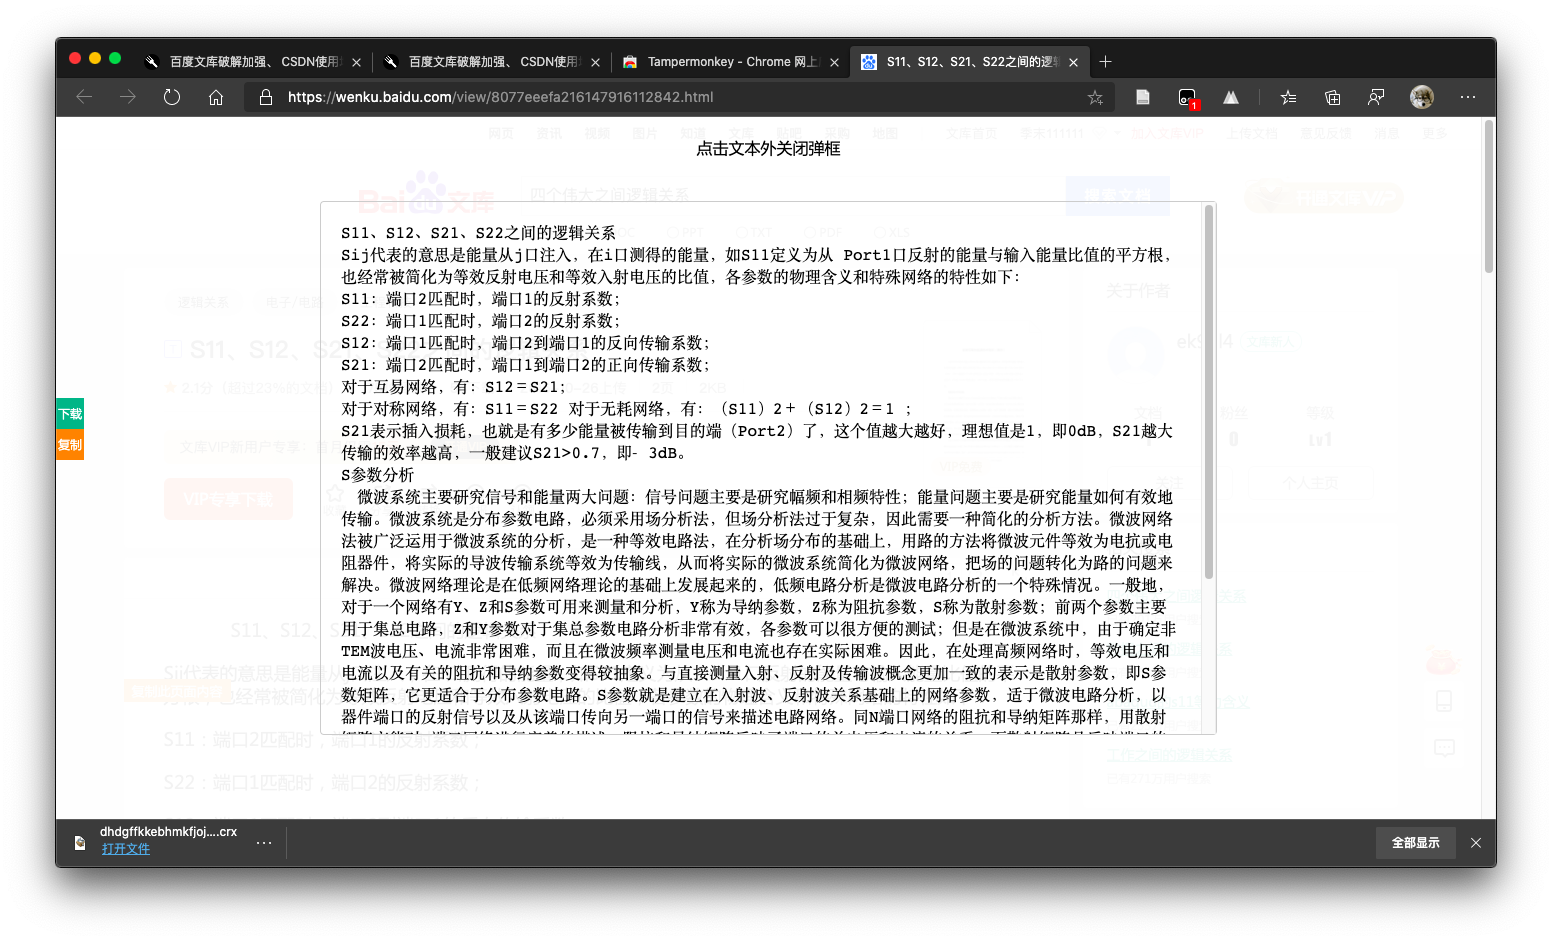Click the 全部显示 downloads button
The width and height of the screenshot is (1552, 941).
click(1416, 843)
